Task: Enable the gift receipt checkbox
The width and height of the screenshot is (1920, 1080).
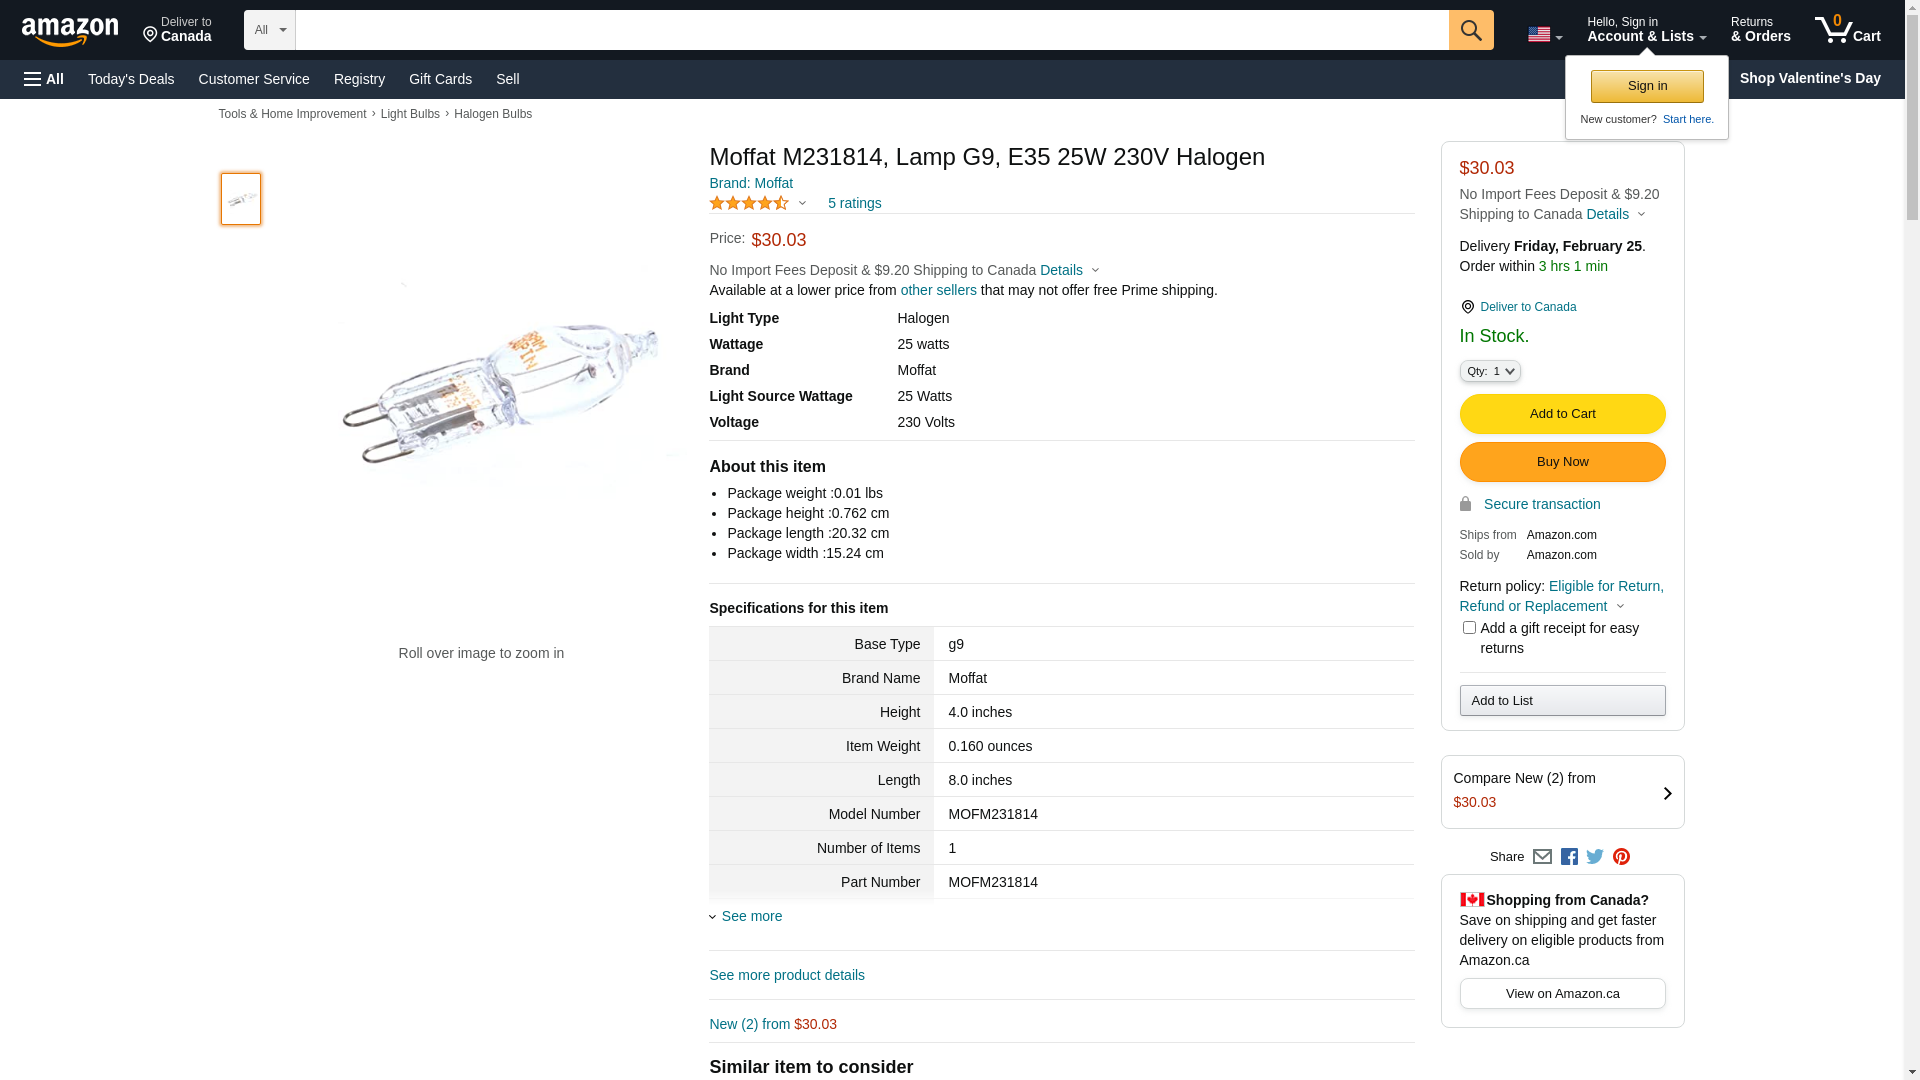Action: 1469,628
